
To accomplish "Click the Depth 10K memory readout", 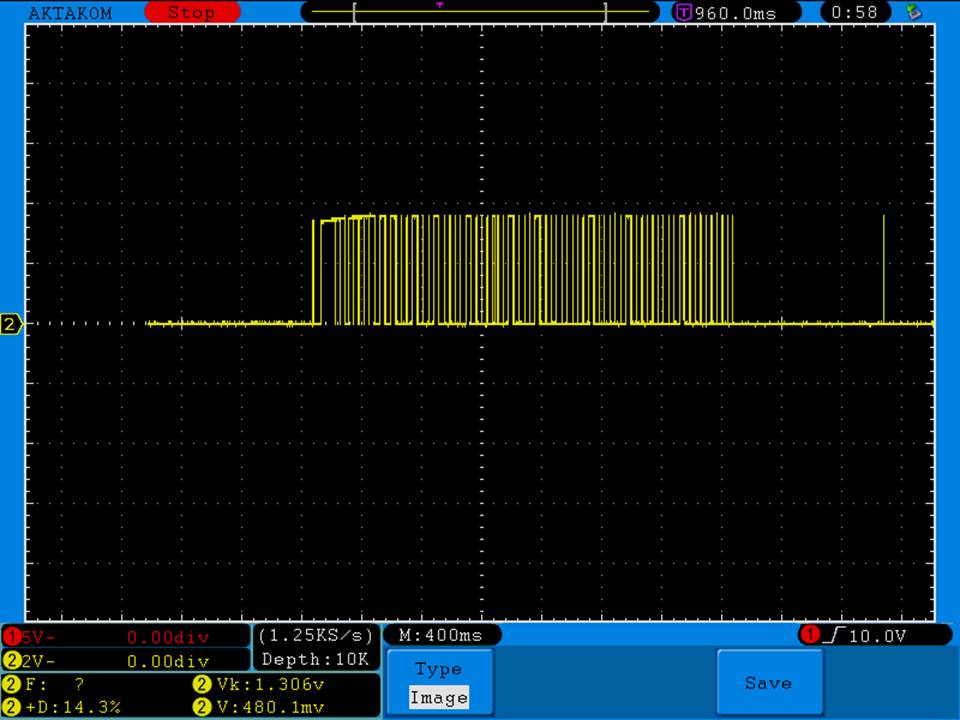I will tap(316, 659).
